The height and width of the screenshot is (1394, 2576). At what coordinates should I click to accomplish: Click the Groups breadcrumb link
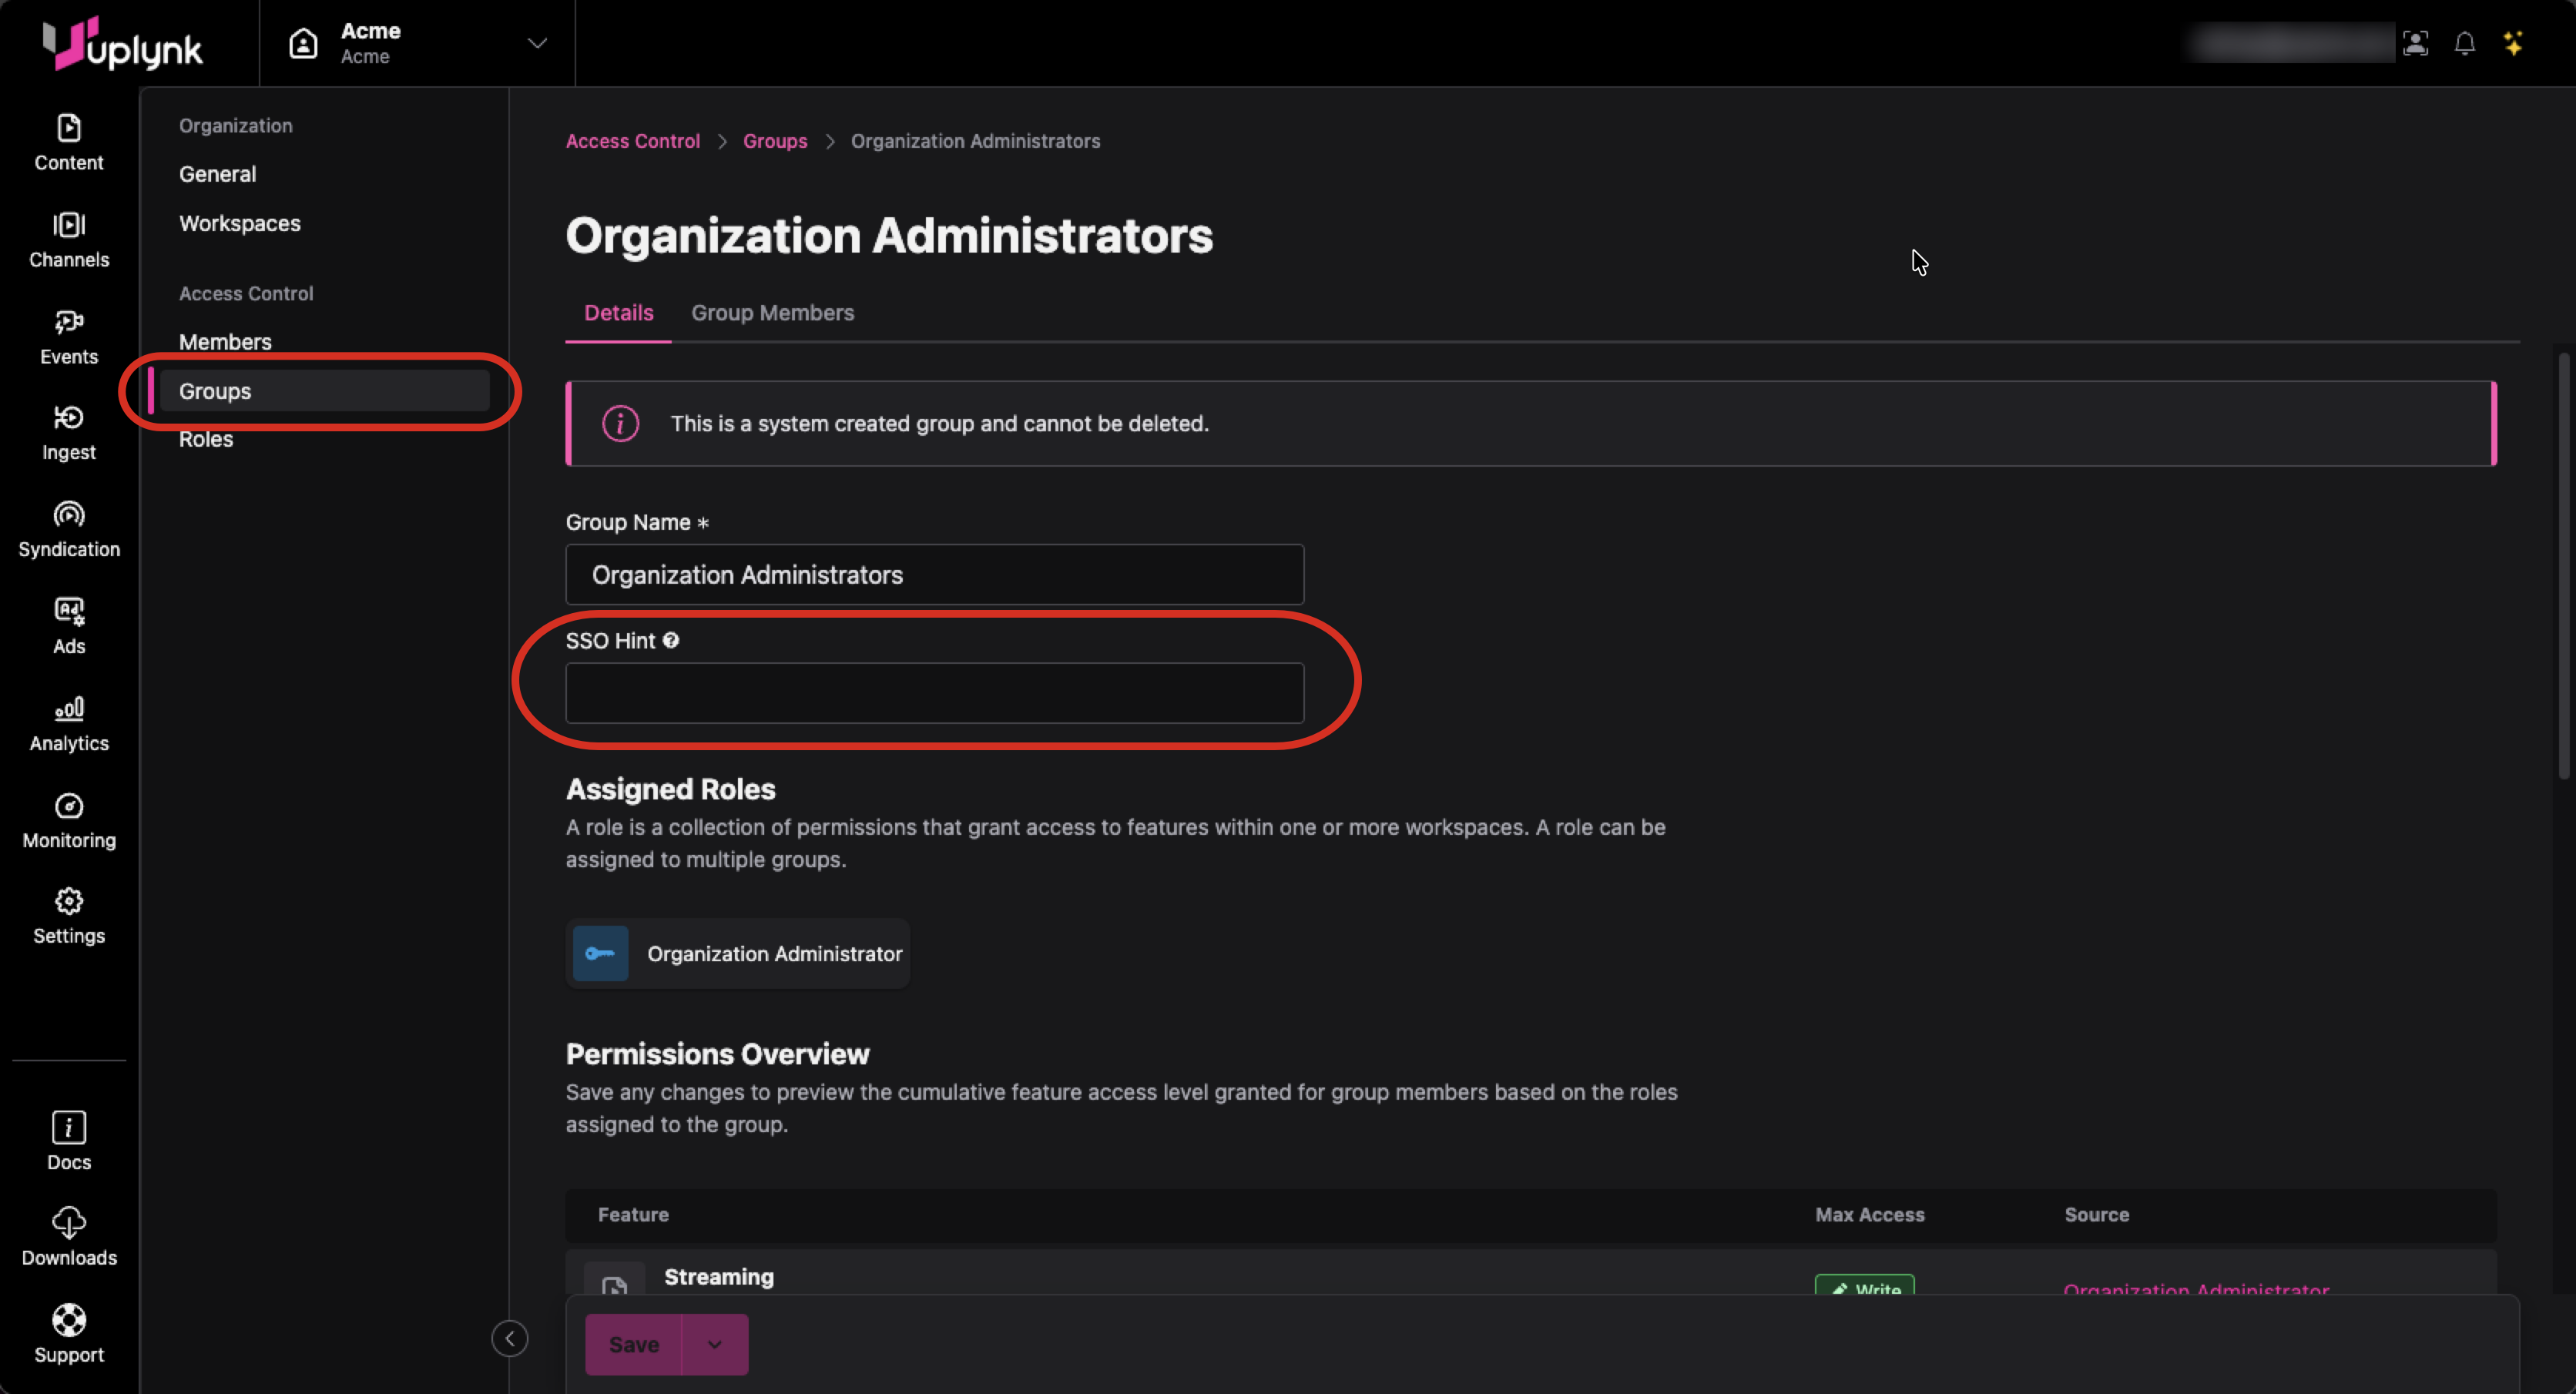[774, 141]
